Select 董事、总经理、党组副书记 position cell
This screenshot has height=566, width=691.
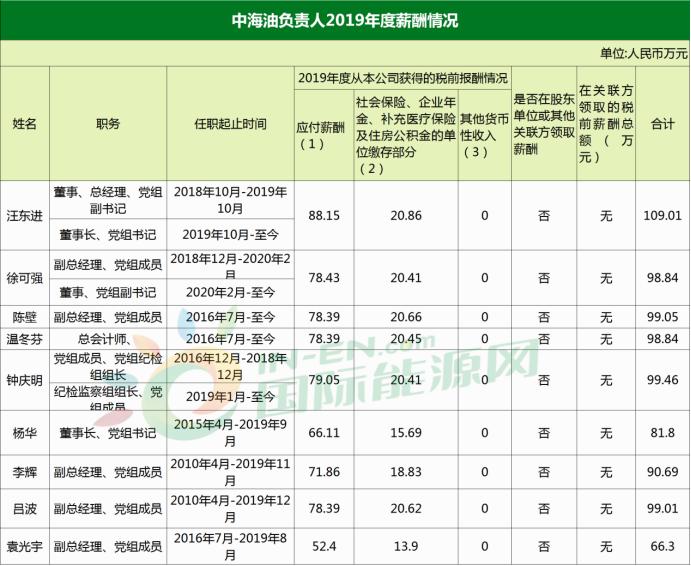point(108,200)
